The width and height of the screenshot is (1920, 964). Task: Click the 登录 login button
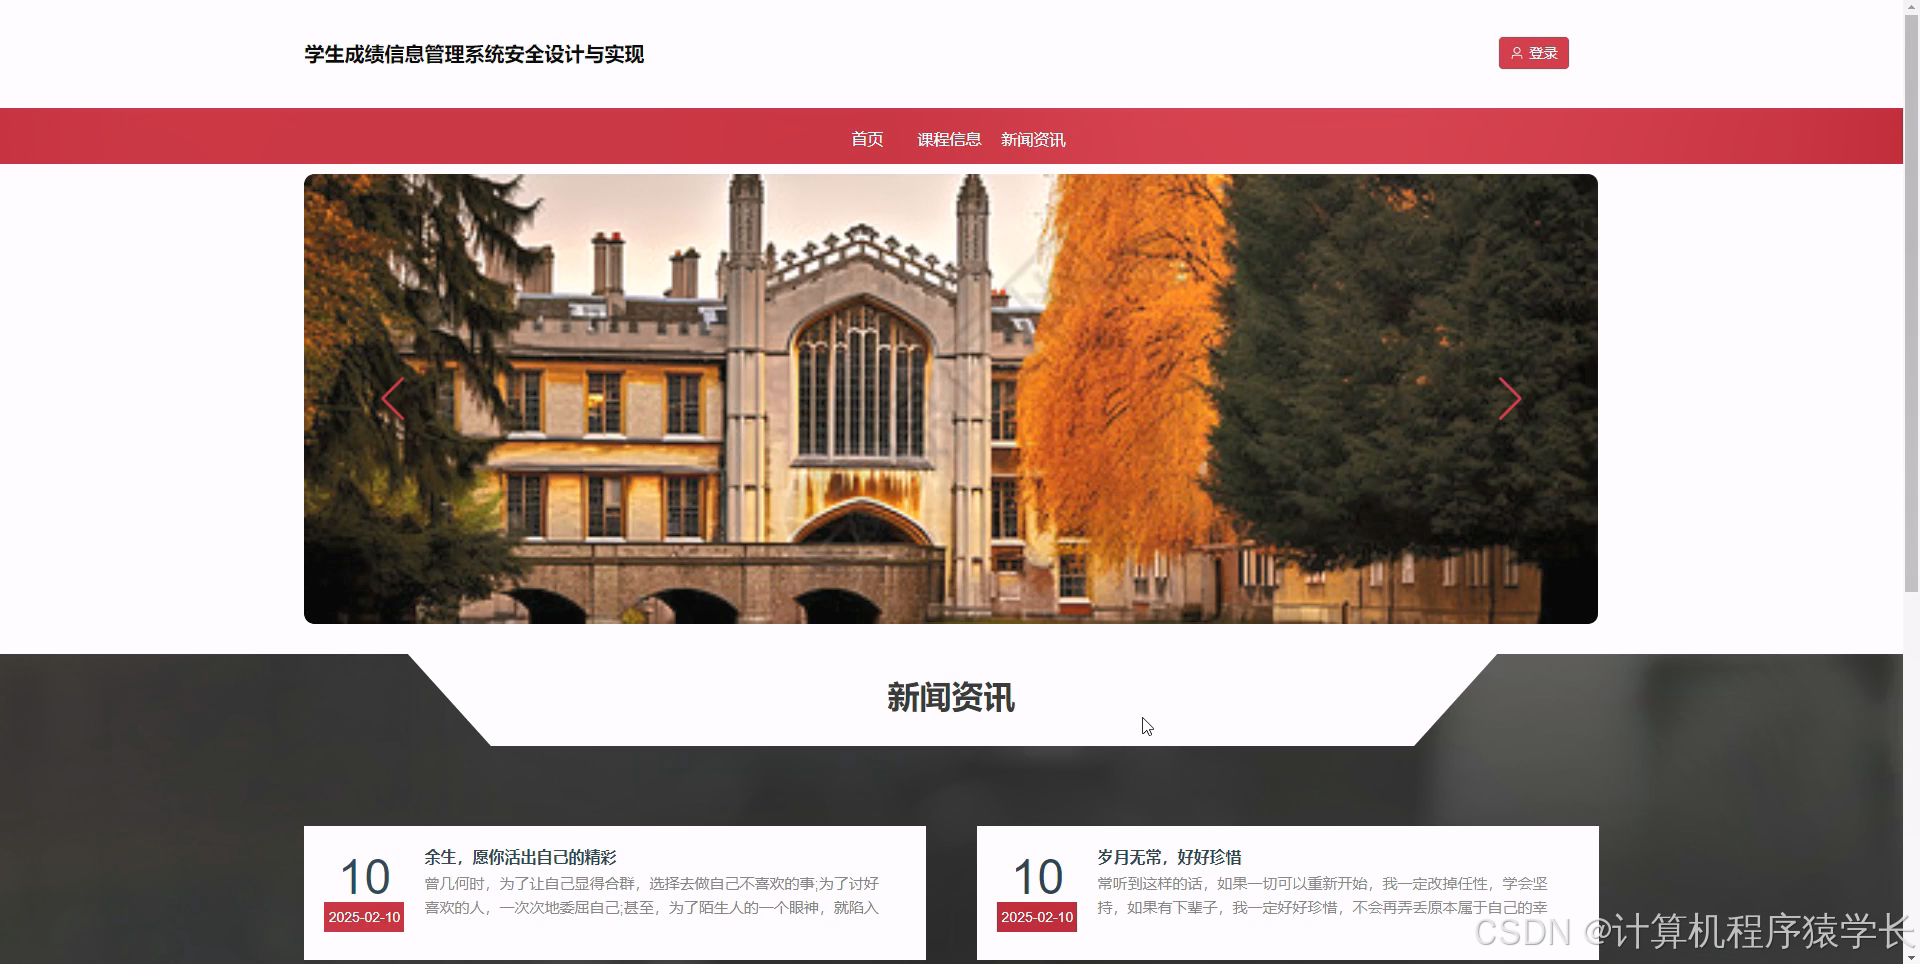click(x=1533, y=53)
